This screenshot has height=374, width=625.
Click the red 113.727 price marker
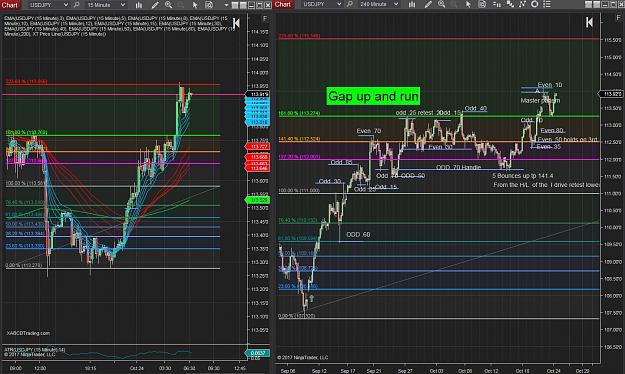(258, 147)
